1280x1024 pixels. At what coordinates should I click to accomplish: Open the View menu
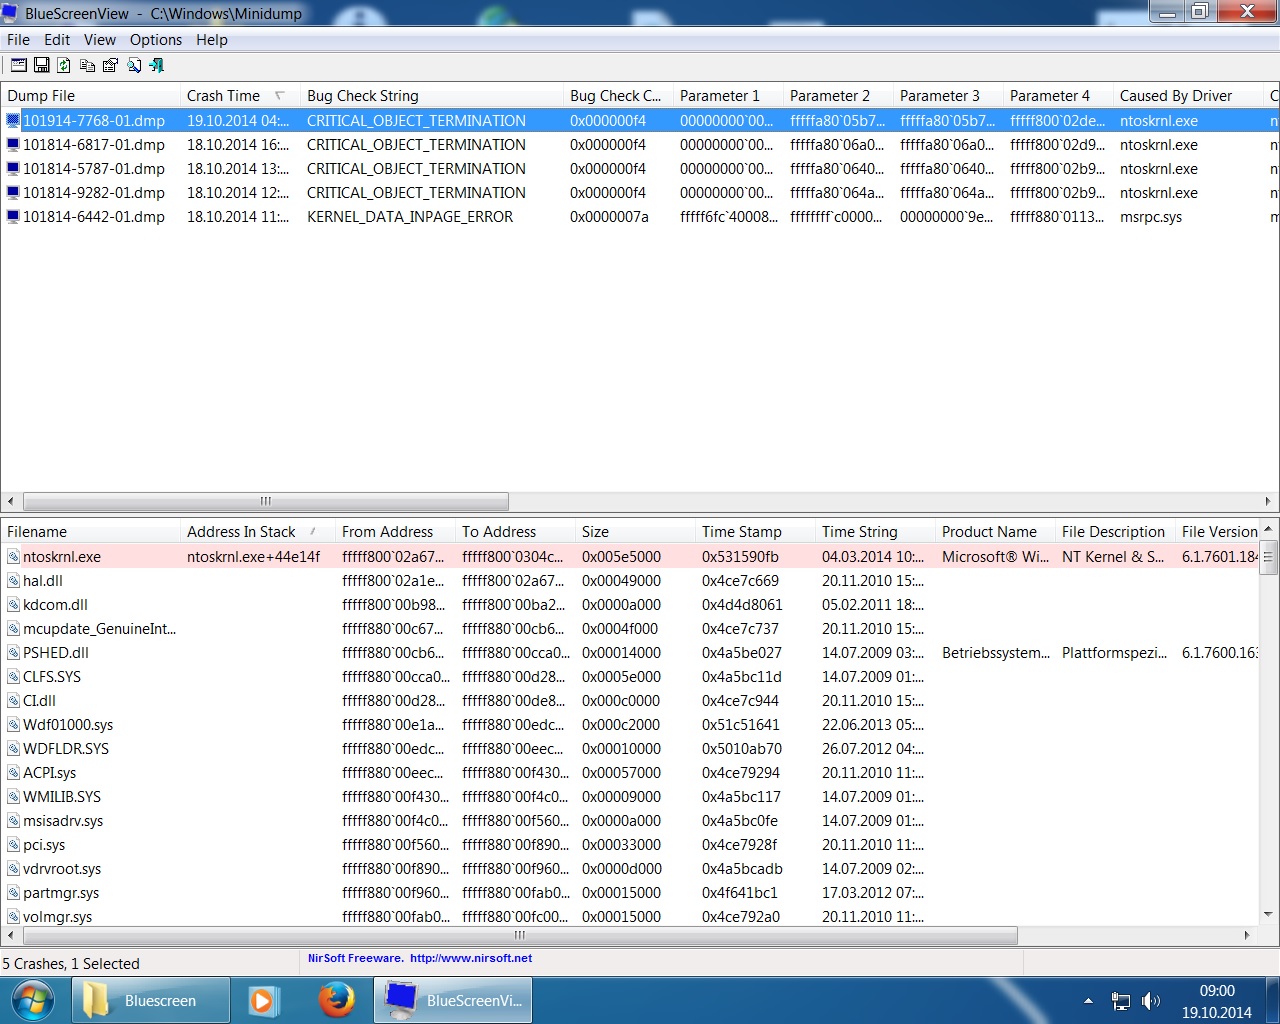[99, 40]
